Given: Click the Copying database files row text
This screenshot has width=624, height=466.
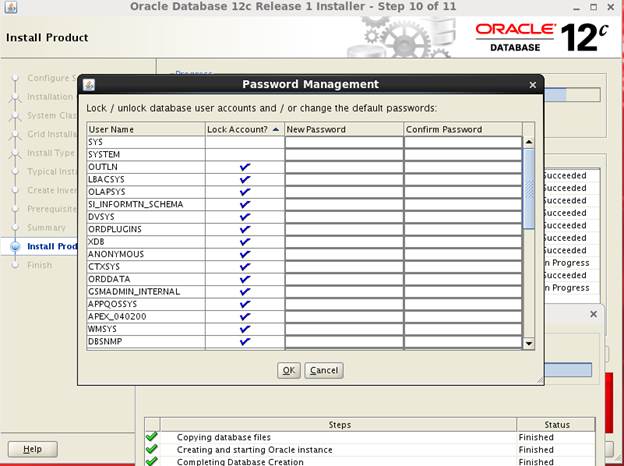Looking at the screenshot, I should click(224, 437).
